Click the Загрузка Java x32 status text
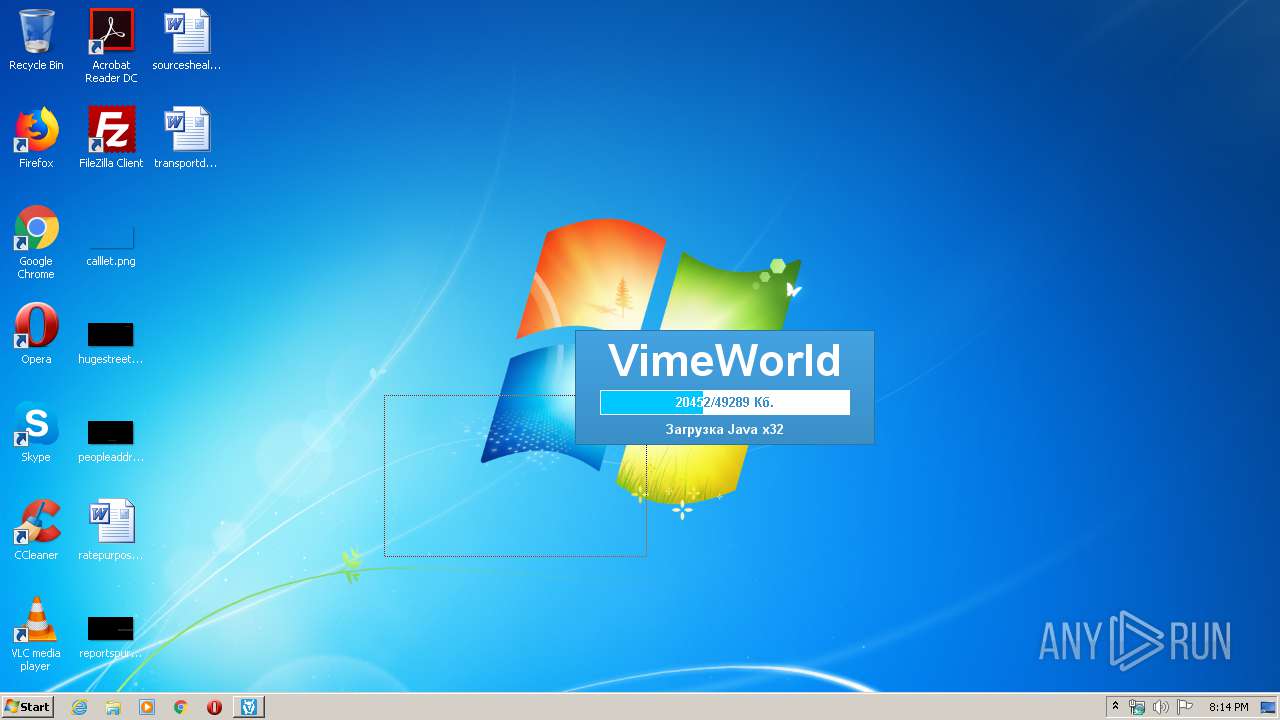This screenshot has width=1280, height=720. 725,429
